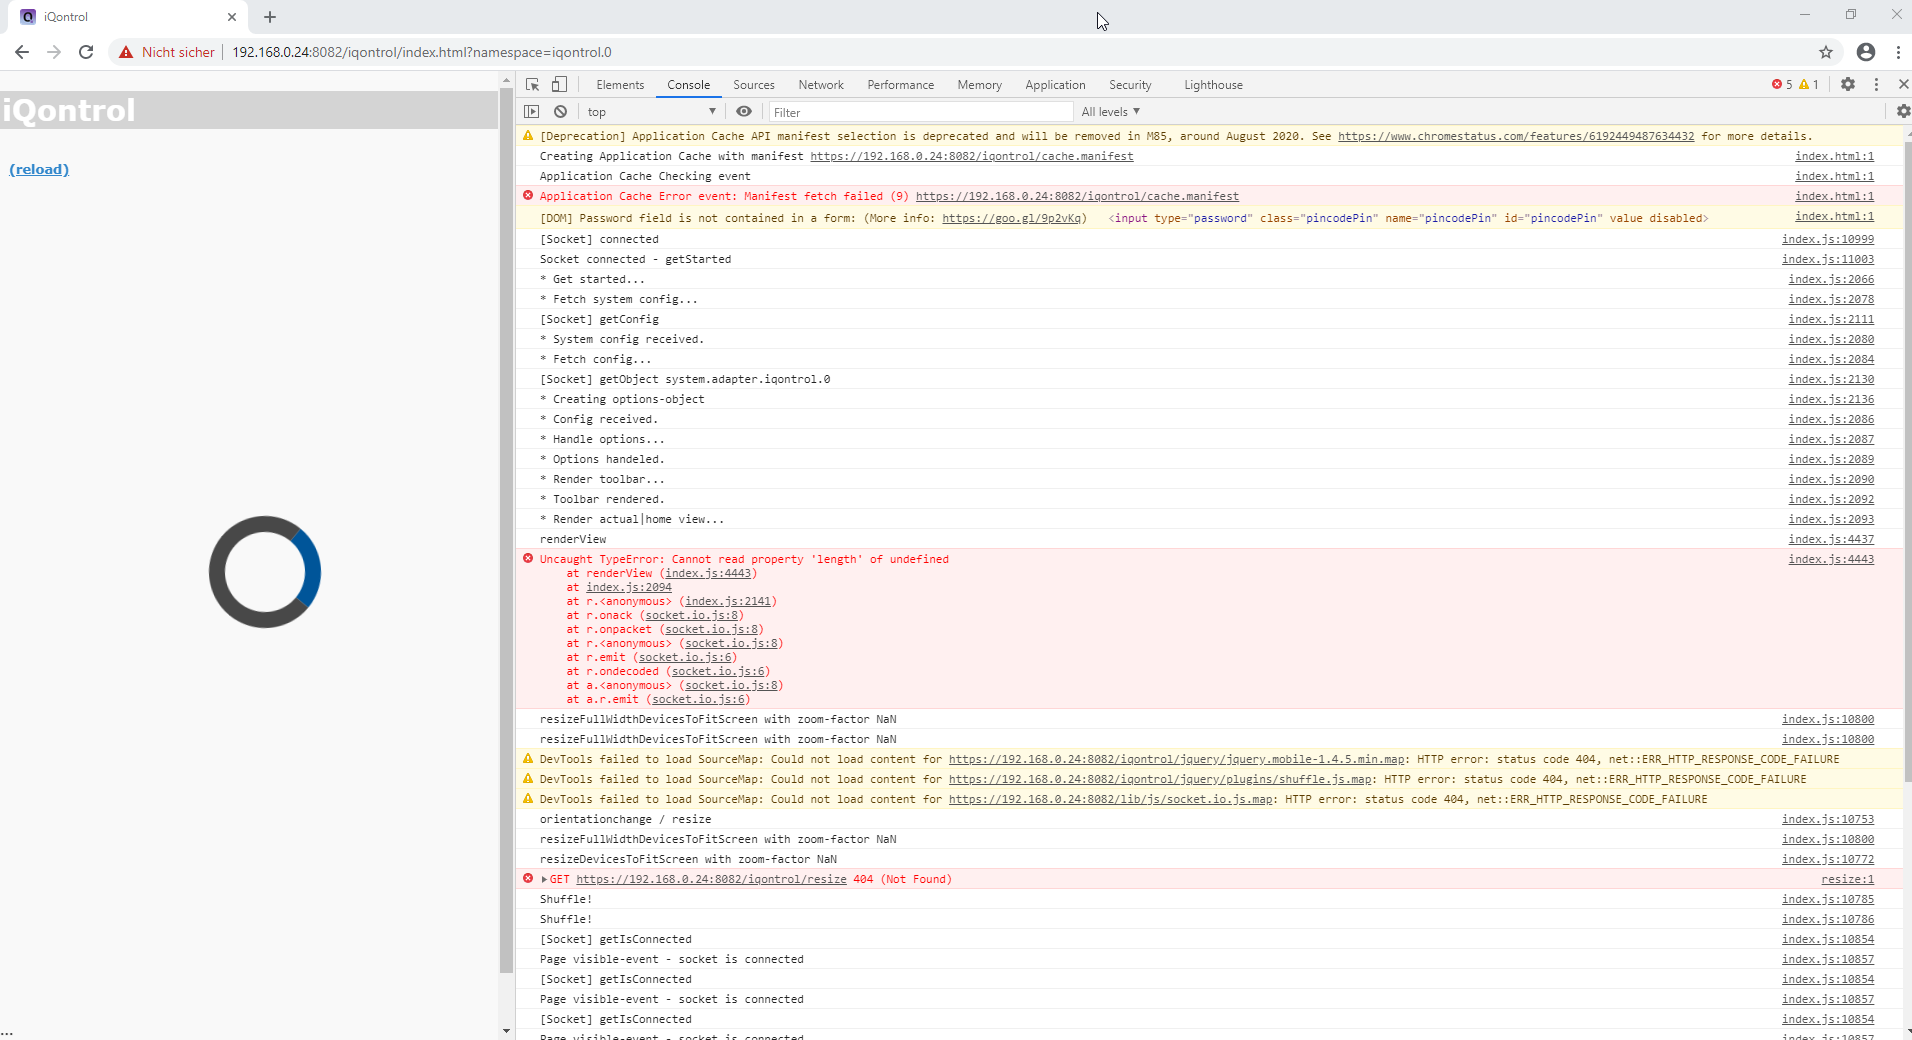Click the 'orientationchange / resize' log line
Image resolution: width=1912 pixels, height=1040 pixels.
[x=626, y=819]
